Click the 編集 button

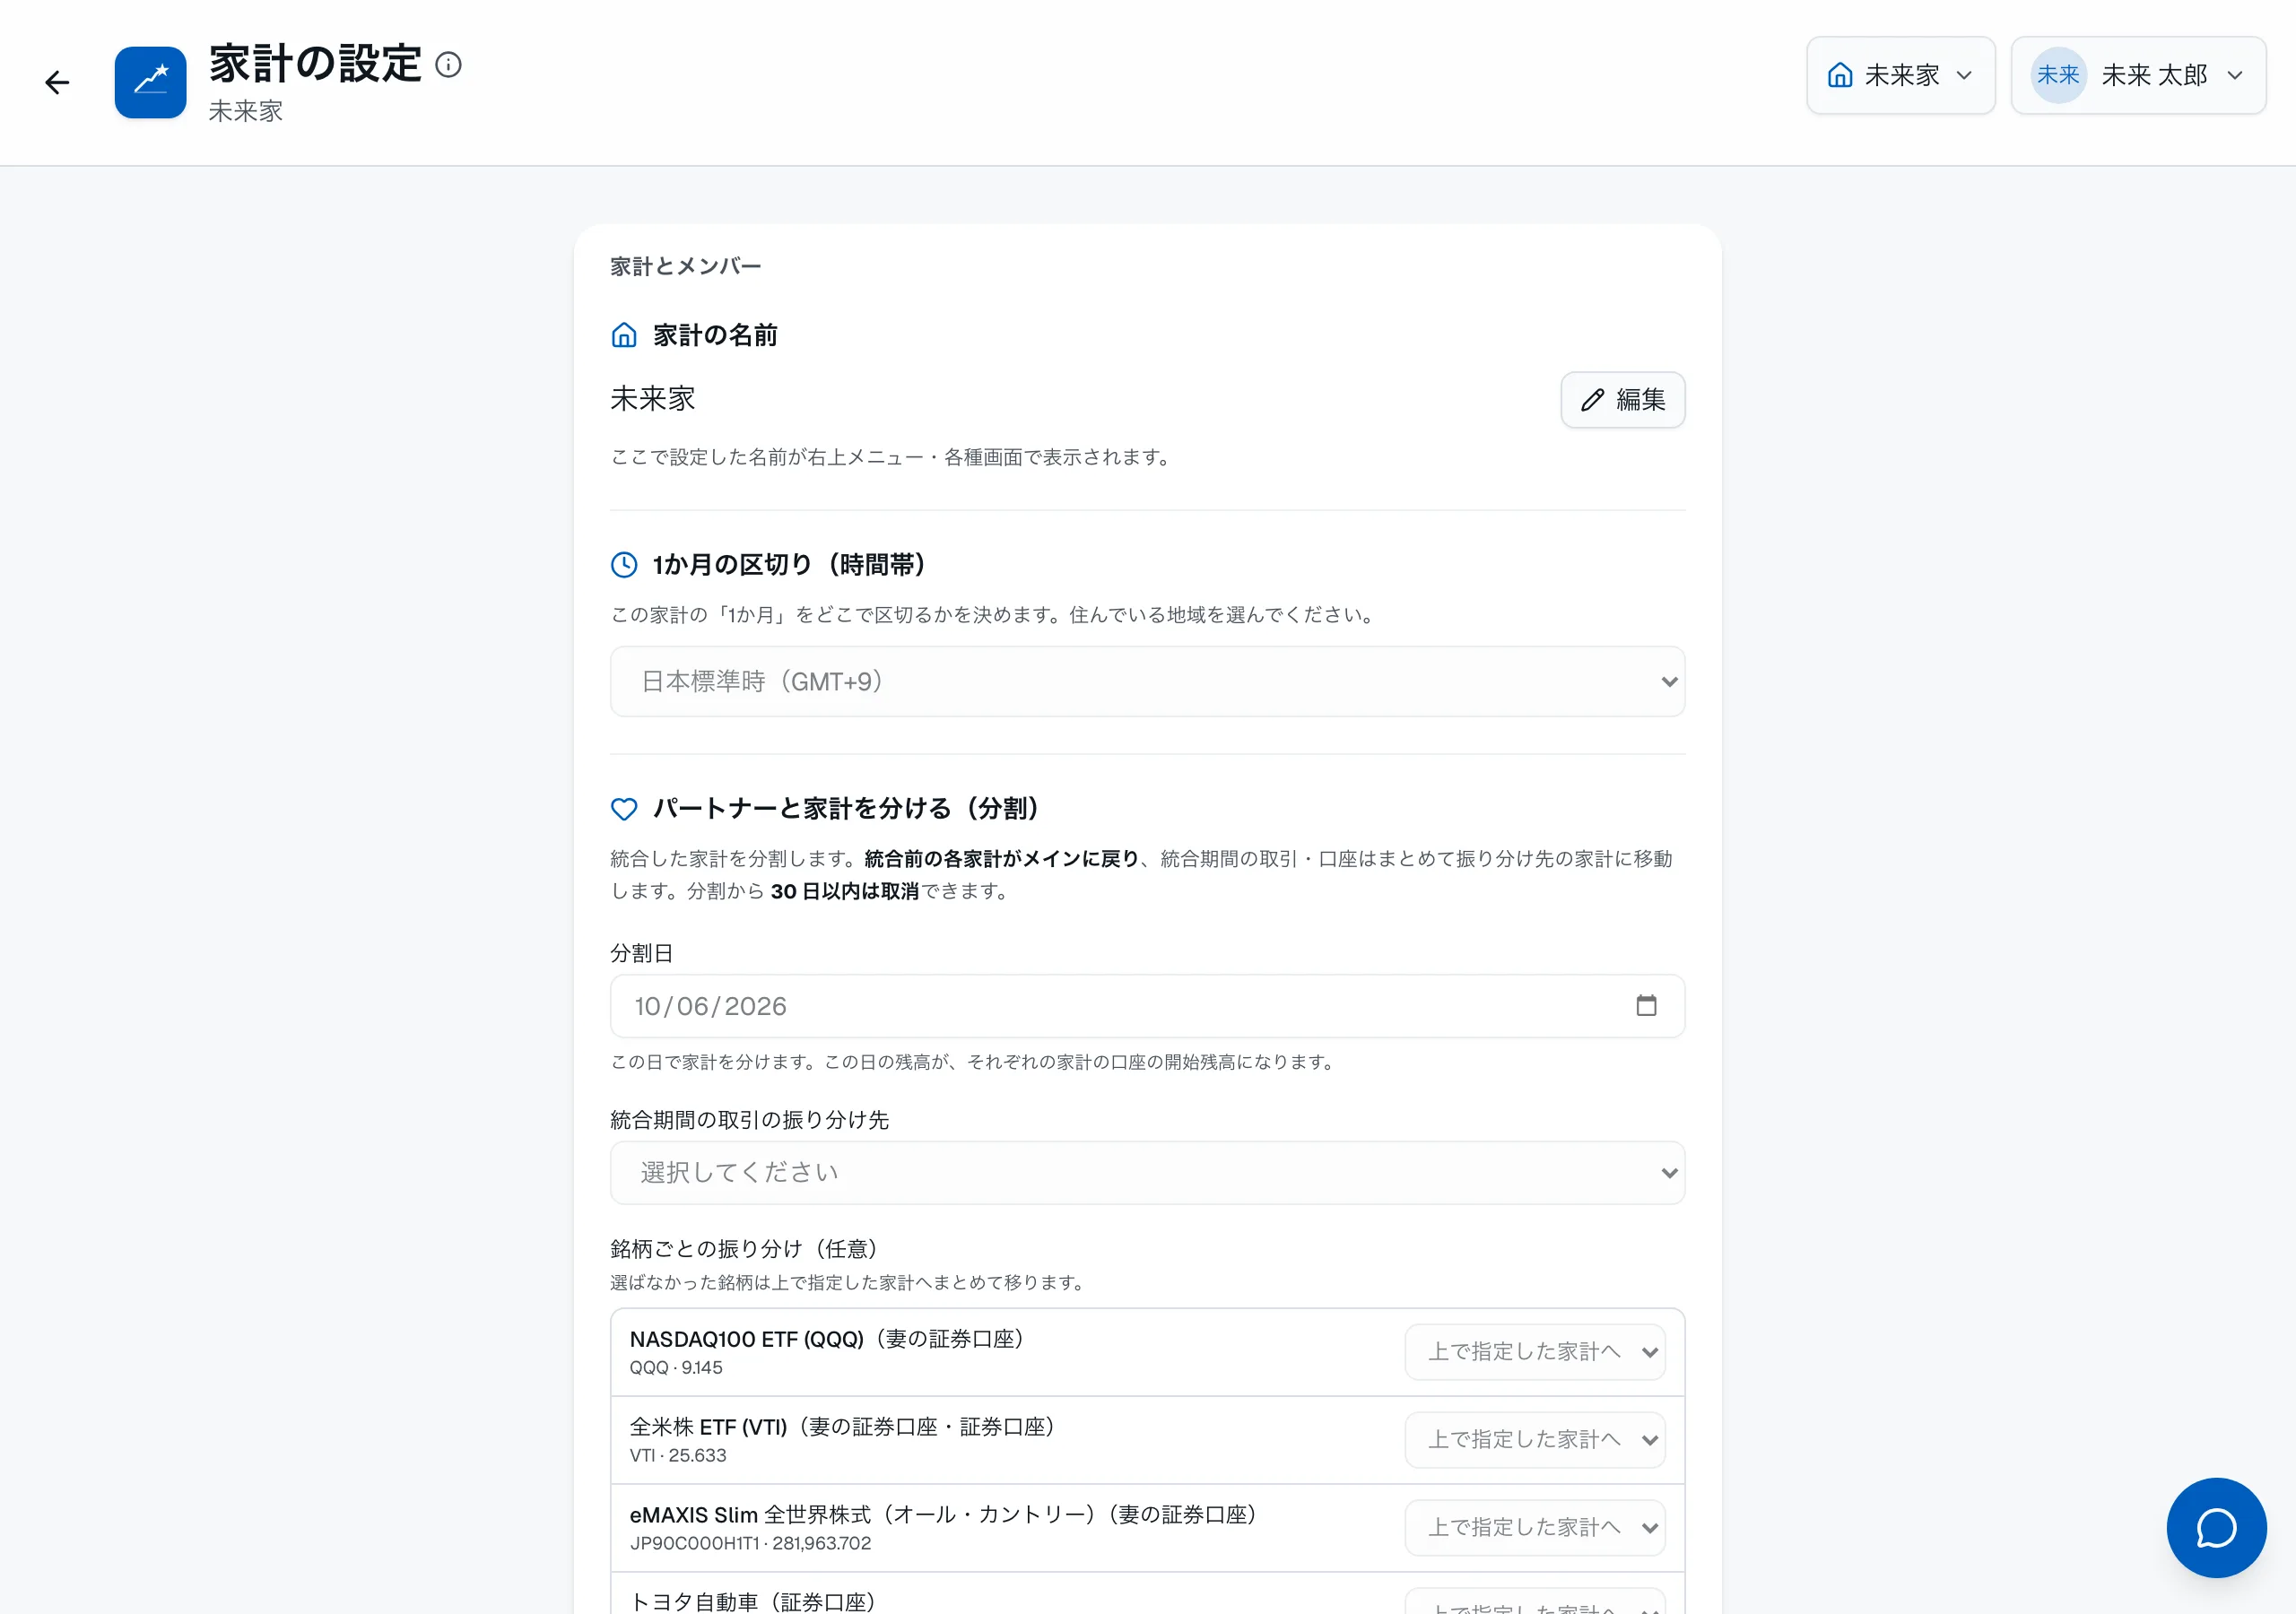coord(1622,400)
